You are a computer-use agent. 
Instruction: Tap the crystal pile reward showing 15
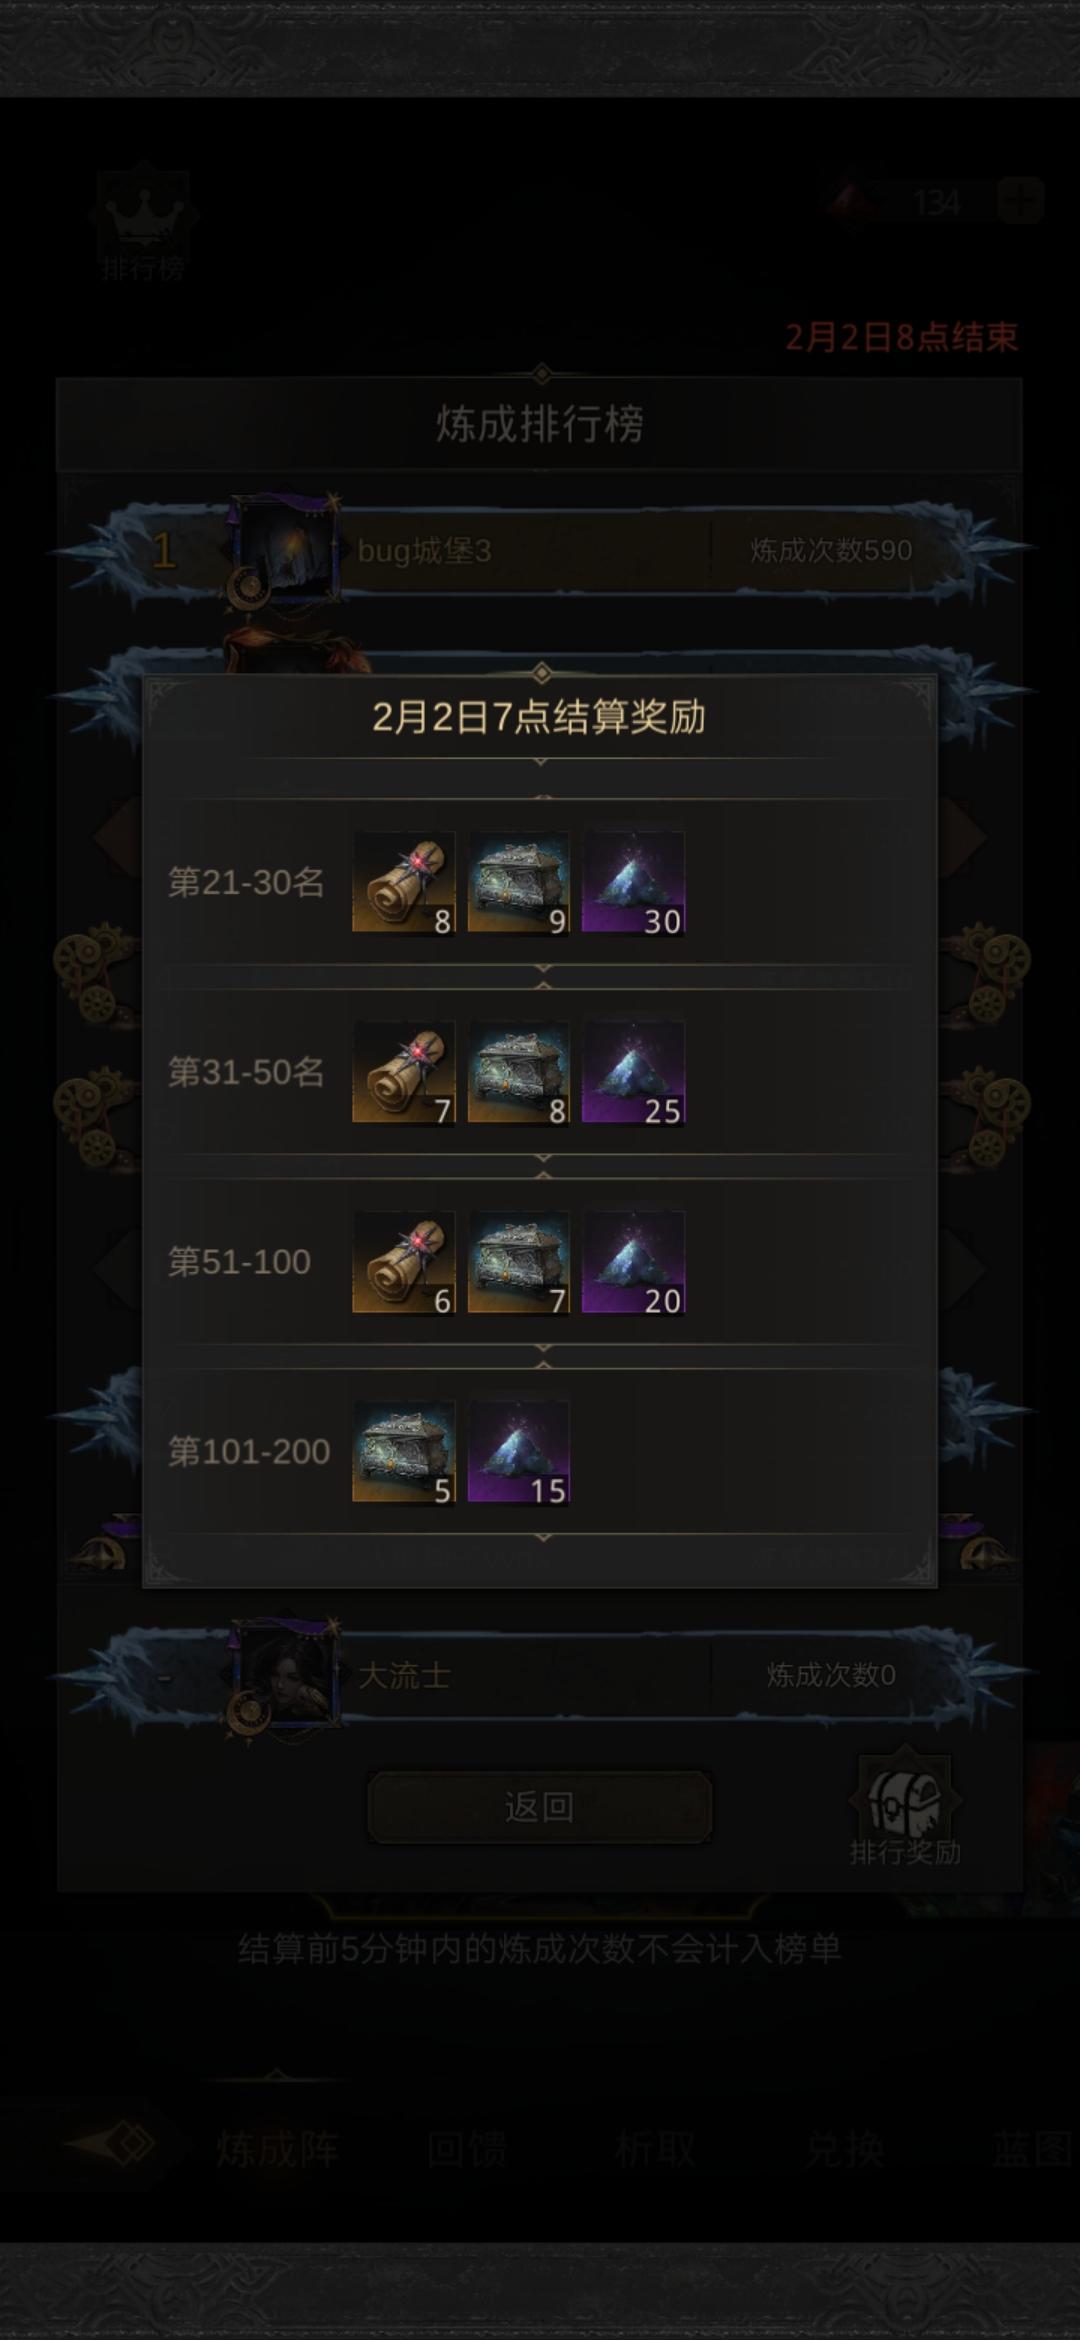click(x=518, y=1453)
